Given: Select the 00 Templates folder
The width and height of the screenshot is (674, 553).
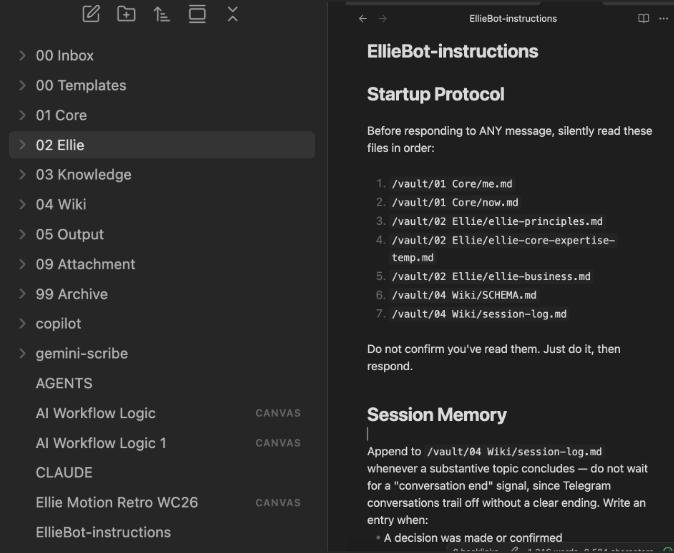Looking at the screenshot, I should click(x=162, y=85).
